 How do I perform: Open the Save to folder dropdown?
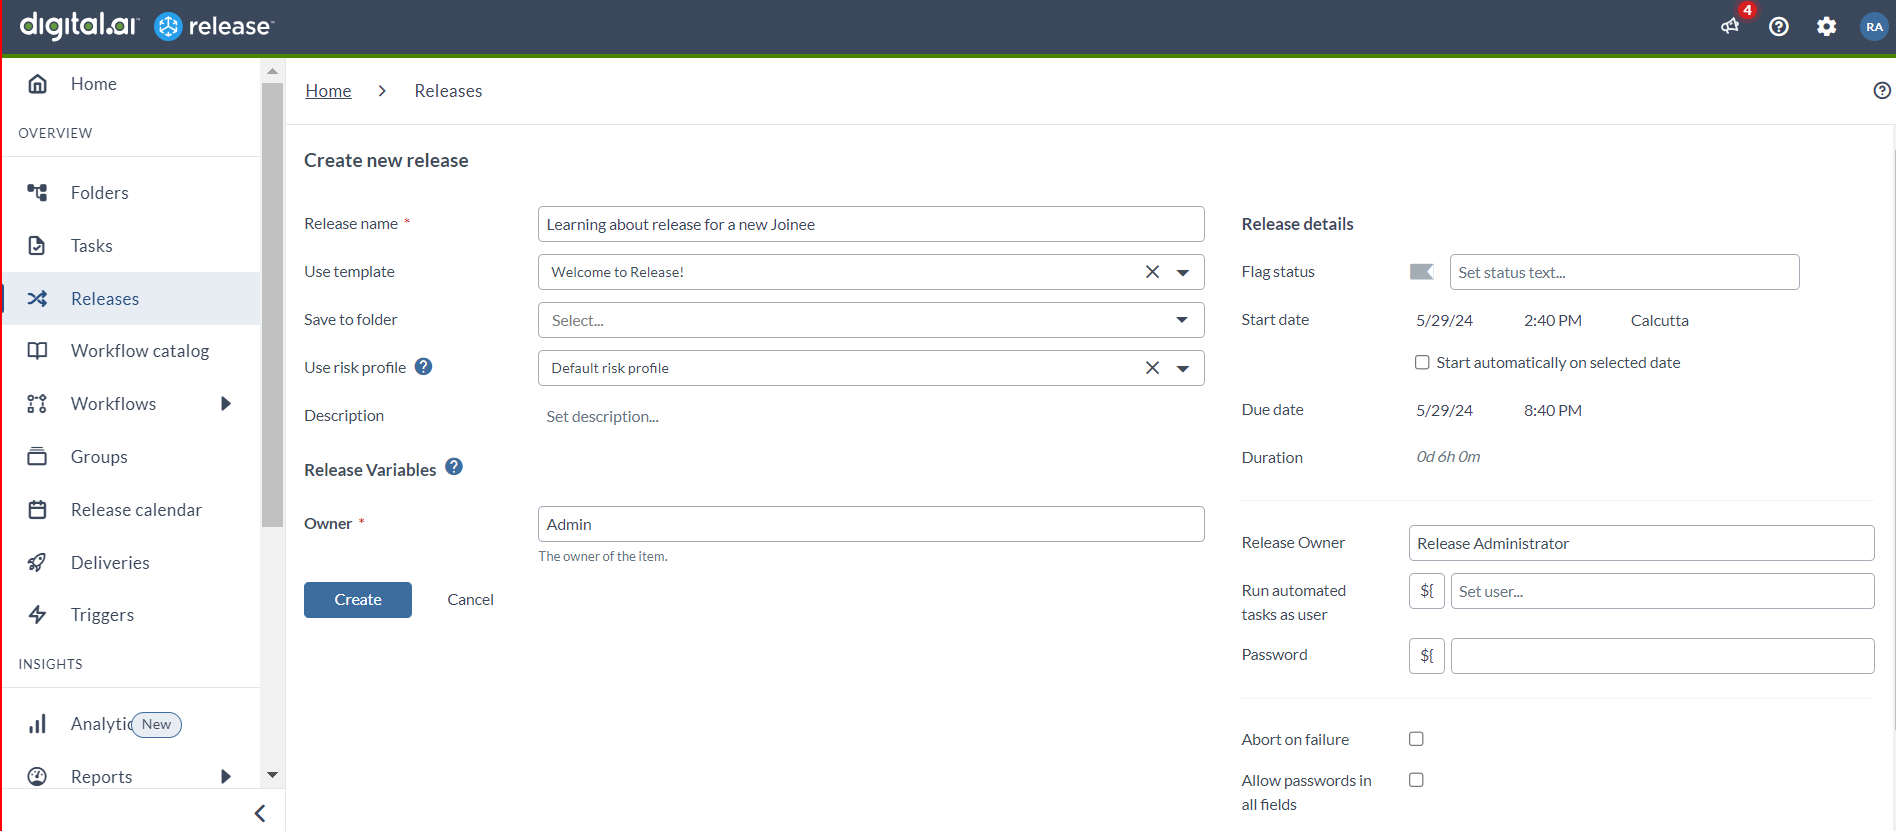pyautogui.click(x=871, y=320)
